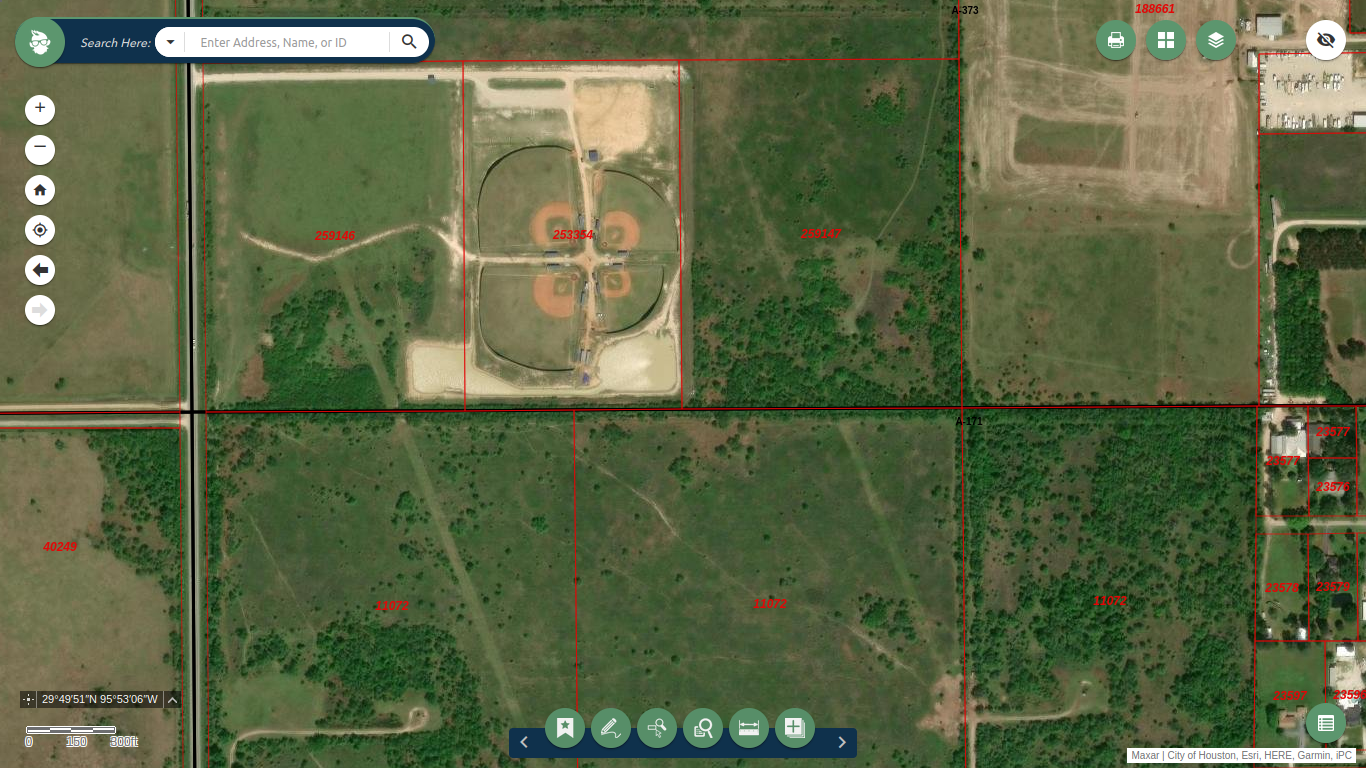Open the add data tool
This screenshot has height=768, width=1366.
tap(795, 728)
